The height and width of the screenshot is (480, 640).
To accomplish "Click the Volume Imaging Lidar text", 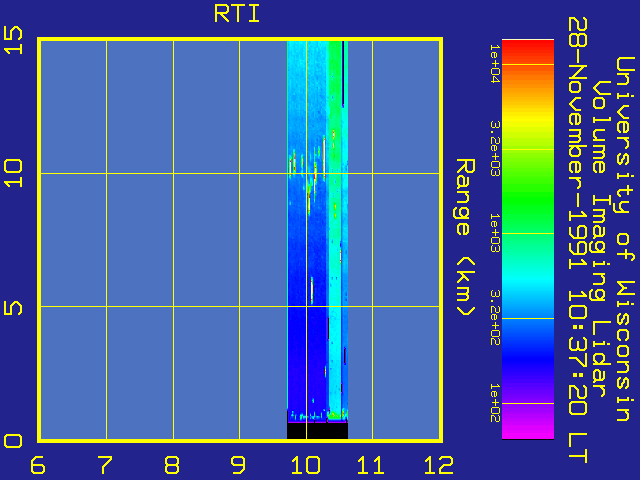I will pyautogui.click(x=601, y=239).
